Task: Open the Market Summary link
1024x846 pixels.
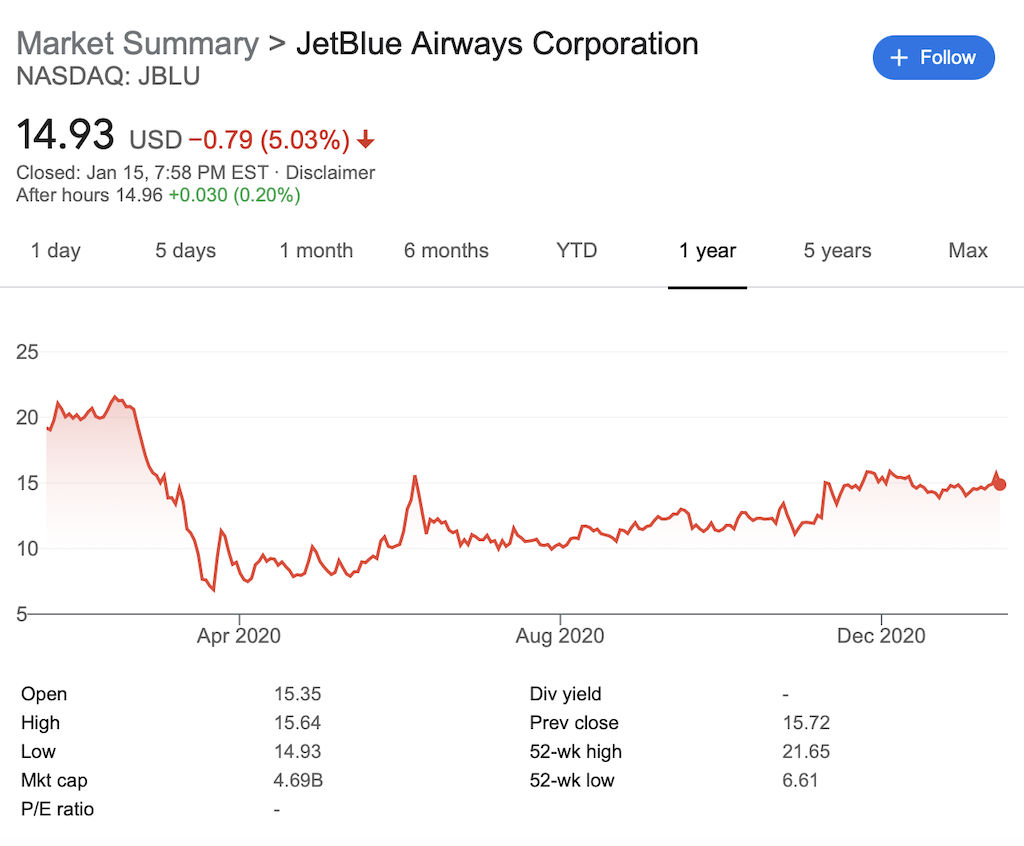Action: point(138,44)
